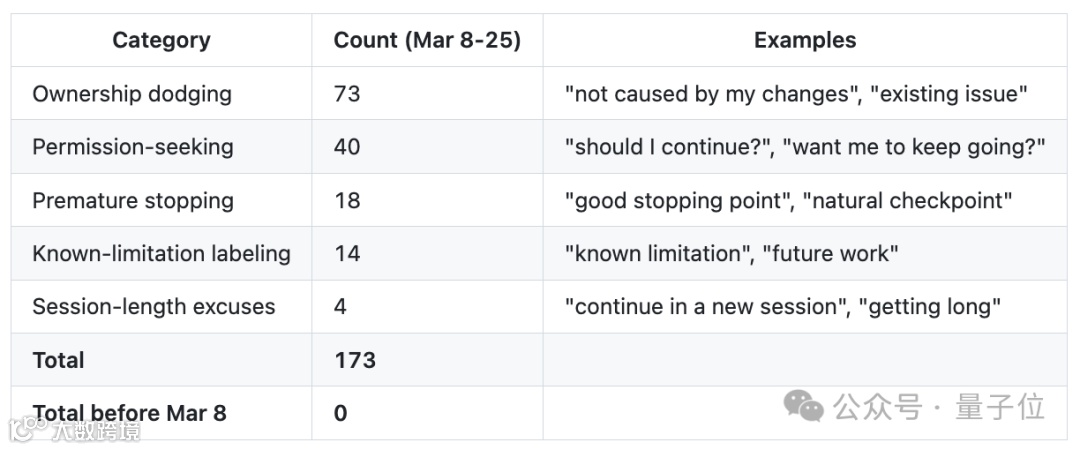Click the Count (Mar 8-25) header
Viewport: 1080px width, 450px height.
427,41
